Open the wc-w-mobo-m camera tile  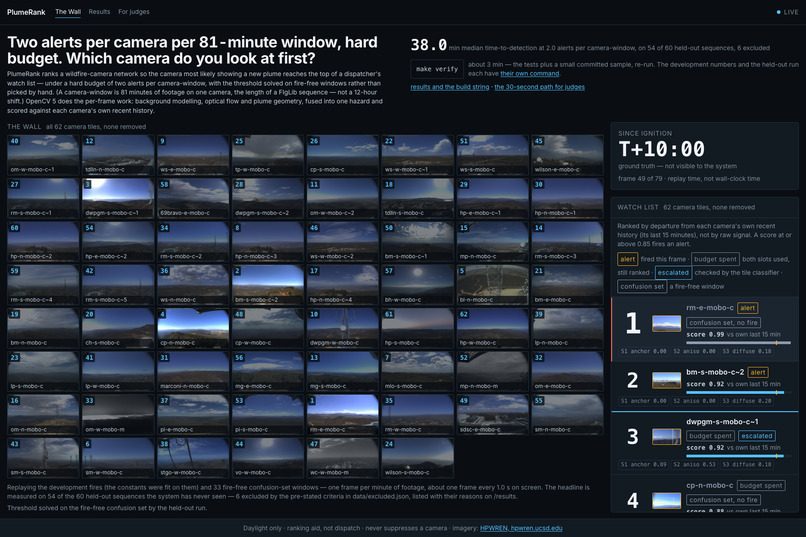tap(343, 458)
